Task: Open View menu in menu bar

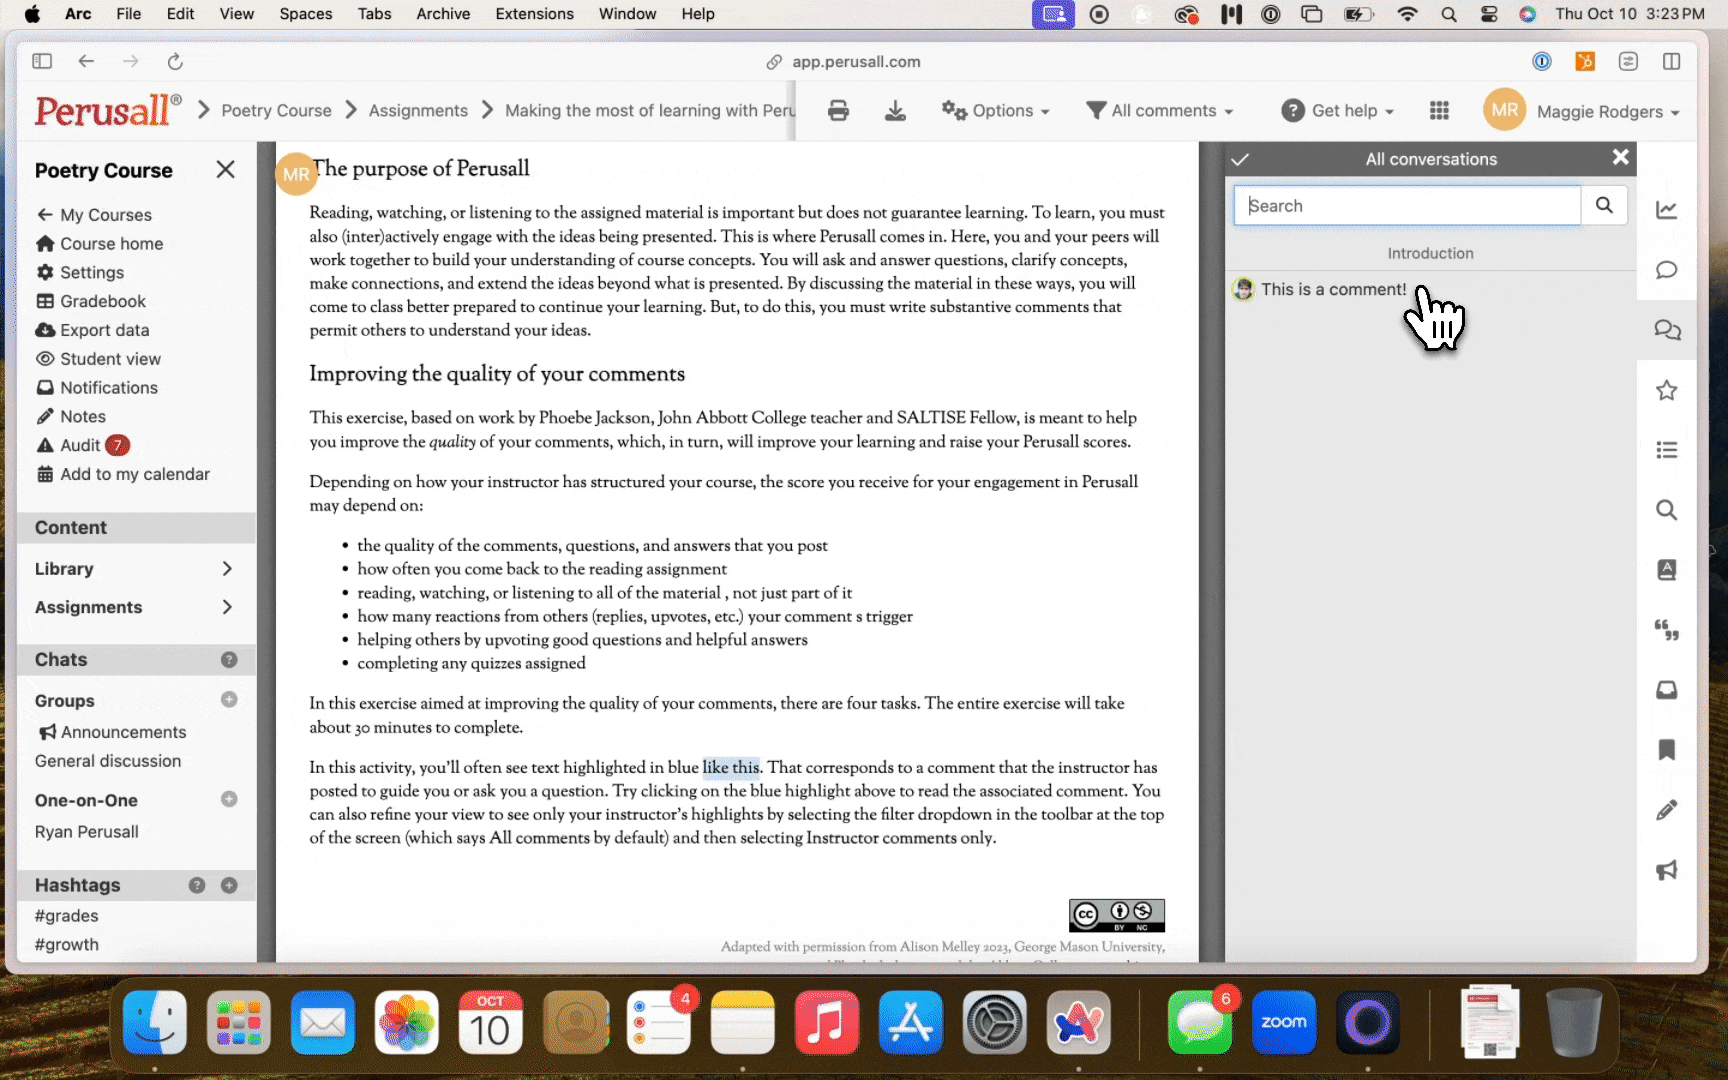Action: pos(237,14)
